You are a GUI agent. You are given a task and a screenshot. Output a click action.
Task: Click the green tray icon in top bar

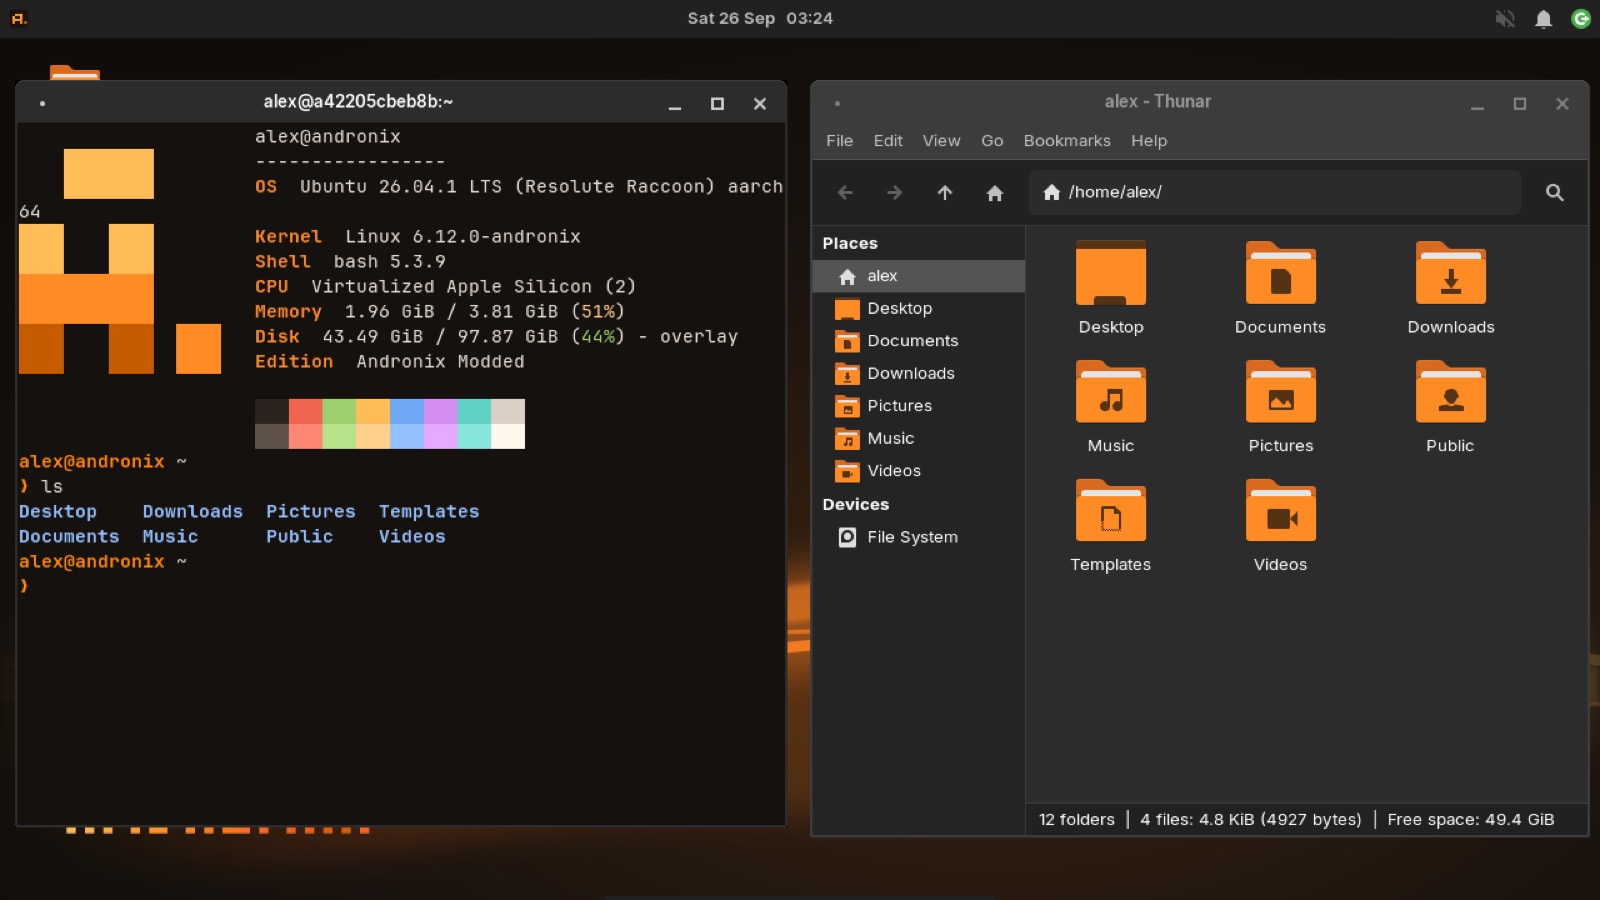tap(1581, 19)
